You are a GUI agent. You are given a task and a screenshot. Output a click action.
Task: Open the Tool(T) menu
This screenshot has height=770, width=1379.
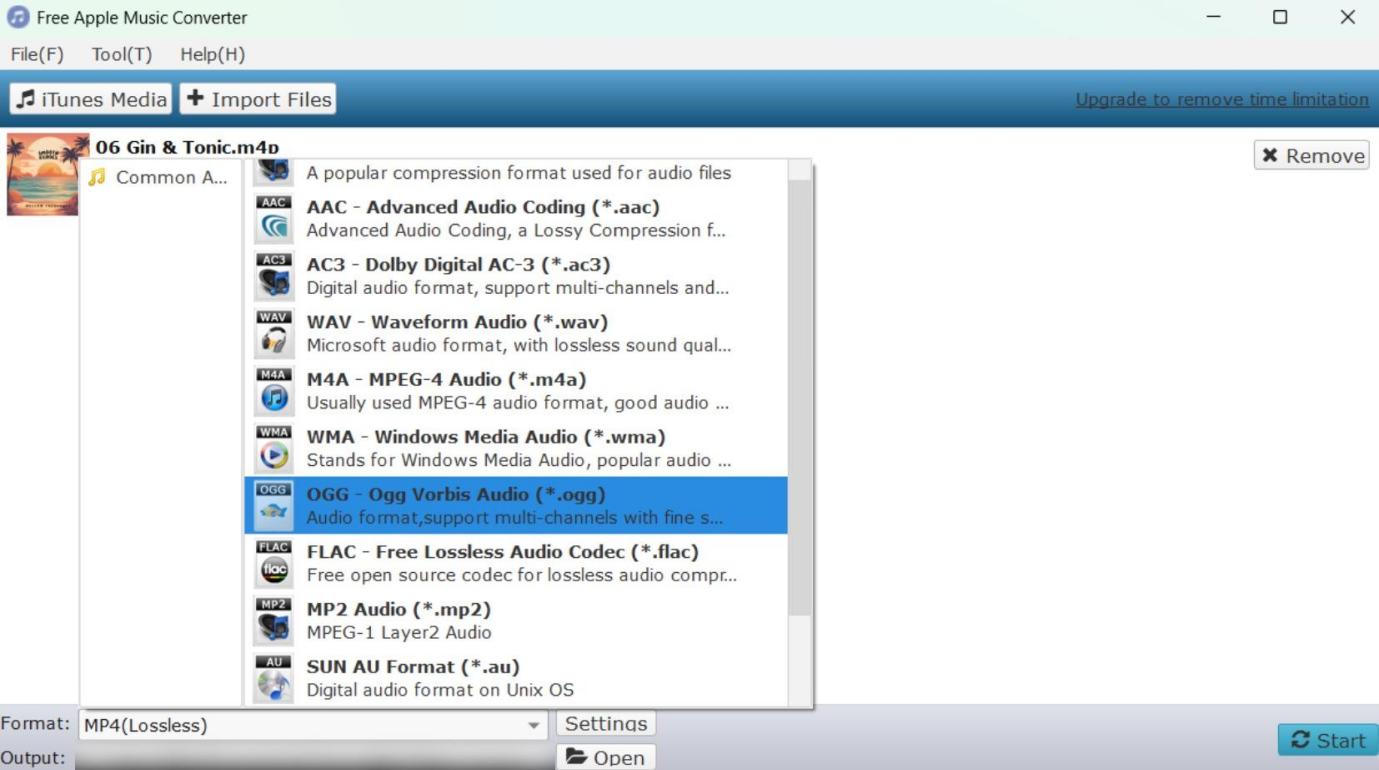(122, 55)
